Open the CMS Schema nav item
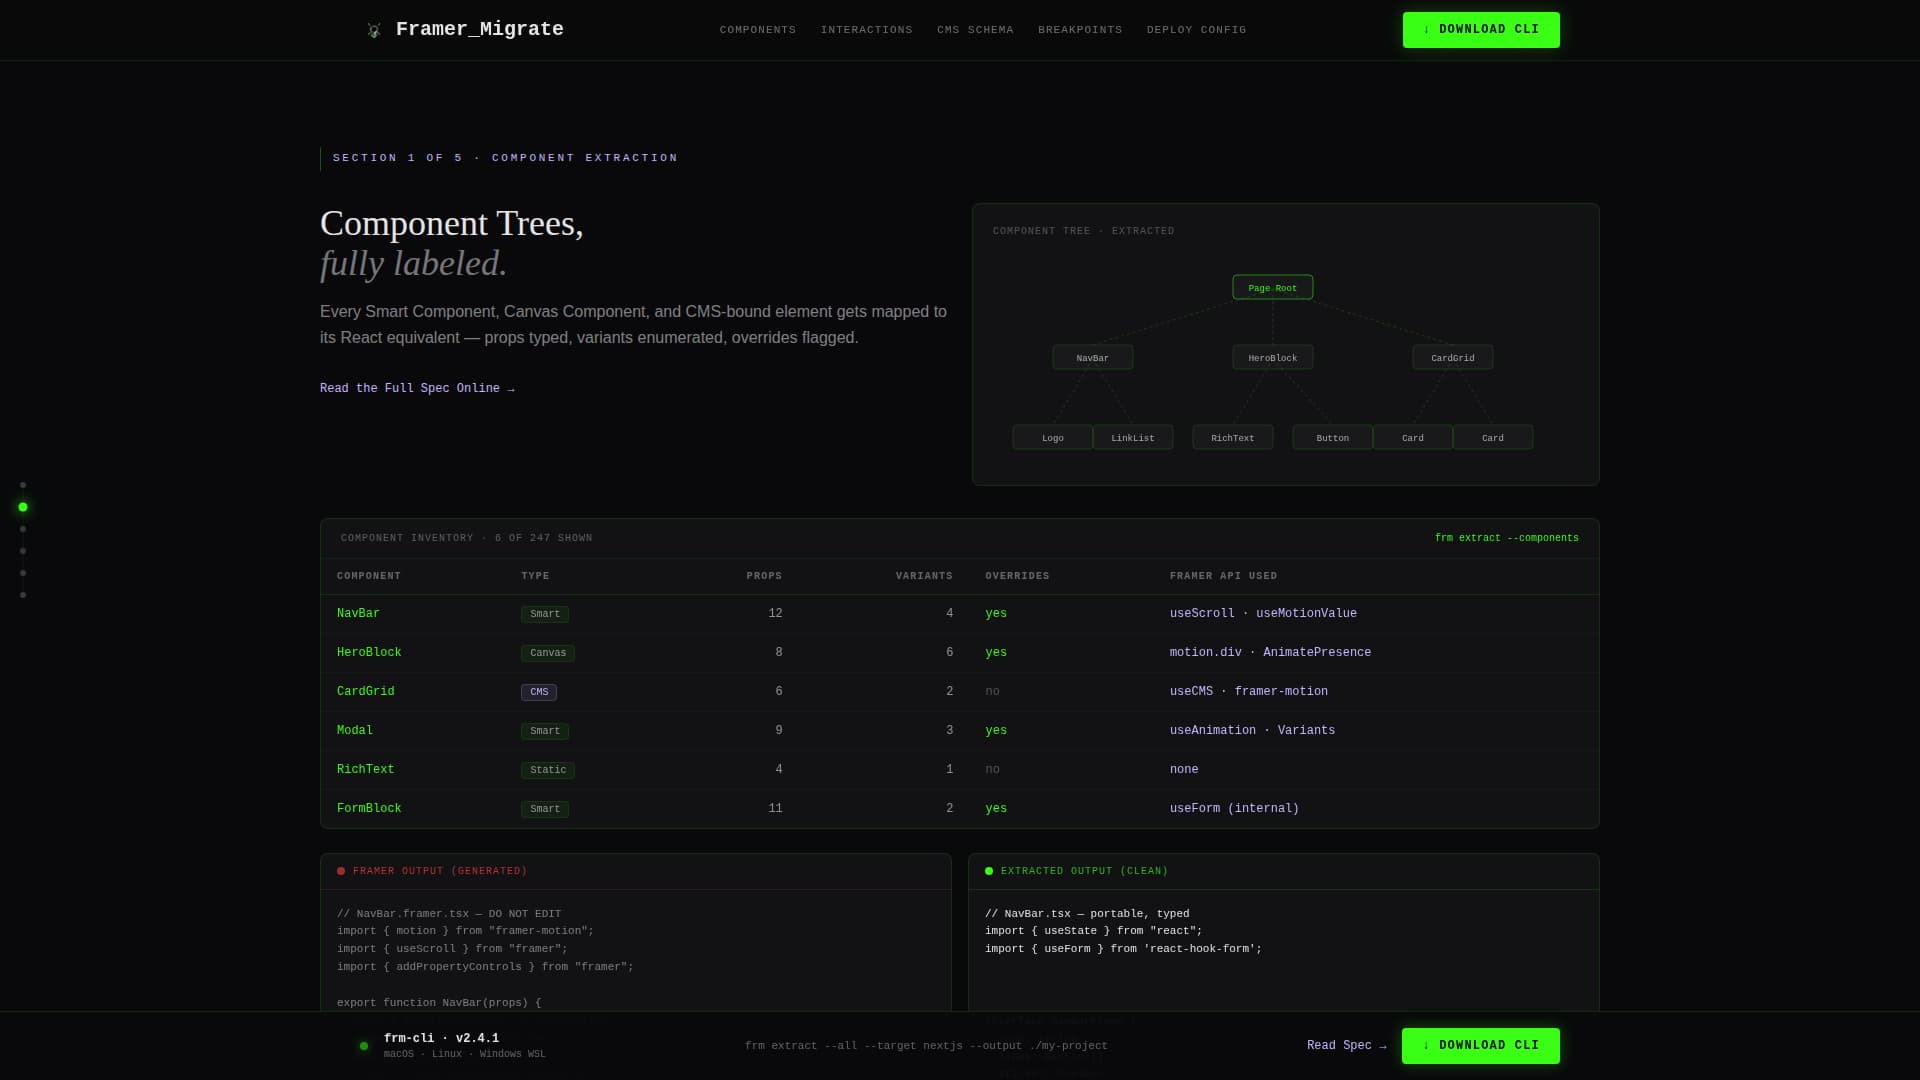The height and width of the screenshot is (1080, 1920). pos(975,30)
